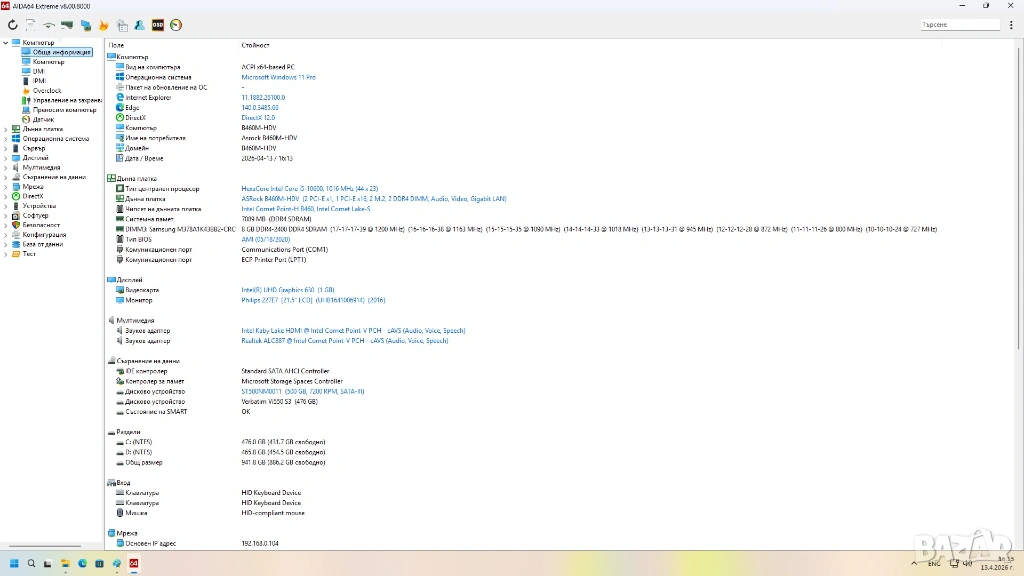Expand the Сървър tree node
The image size is (1024, 576).
pos(6,148)
